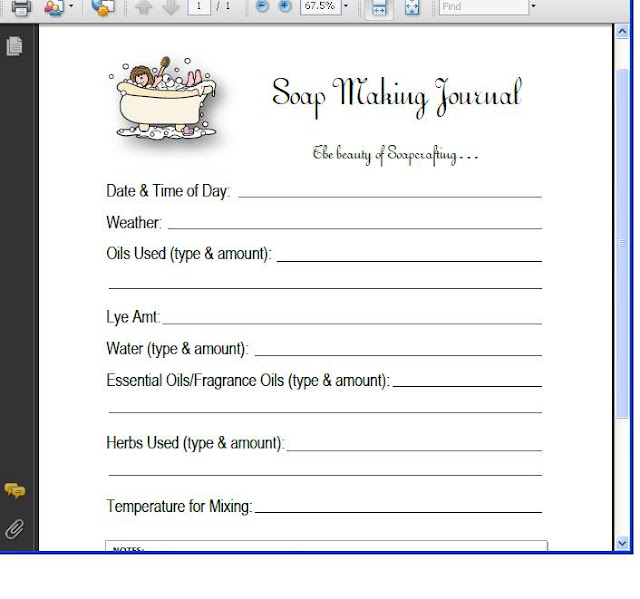This screenshot has width=640, height=599.
Task: Open the zoom level dropdown arrow
Action: click(x=346, y=6)
